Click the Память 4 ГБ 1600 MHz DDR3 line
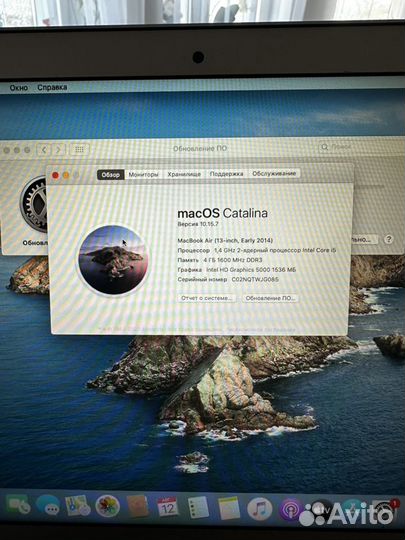The height and width of the screenshot is (540, 405). [220, 260]
